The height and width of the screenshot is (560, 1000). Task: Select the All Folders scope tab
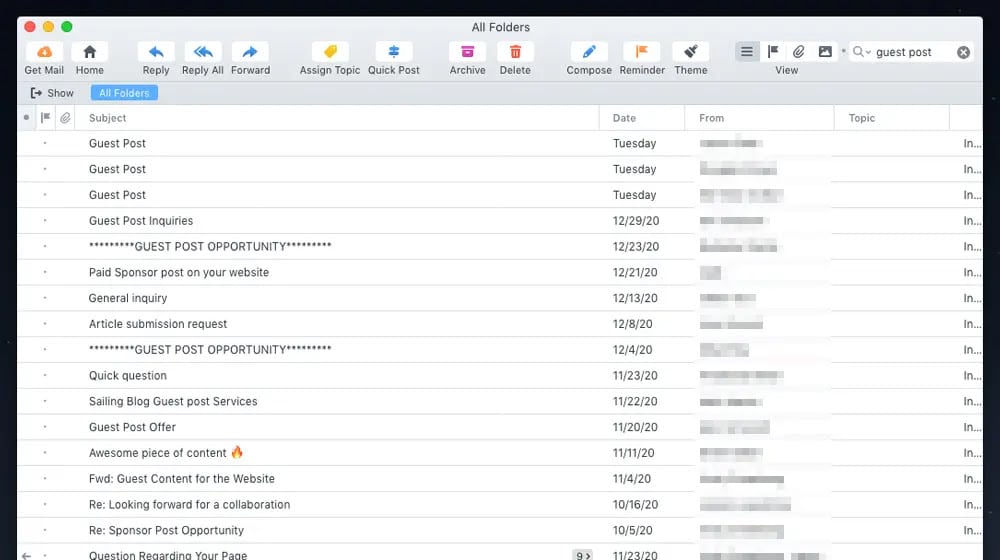click(124, 93)
